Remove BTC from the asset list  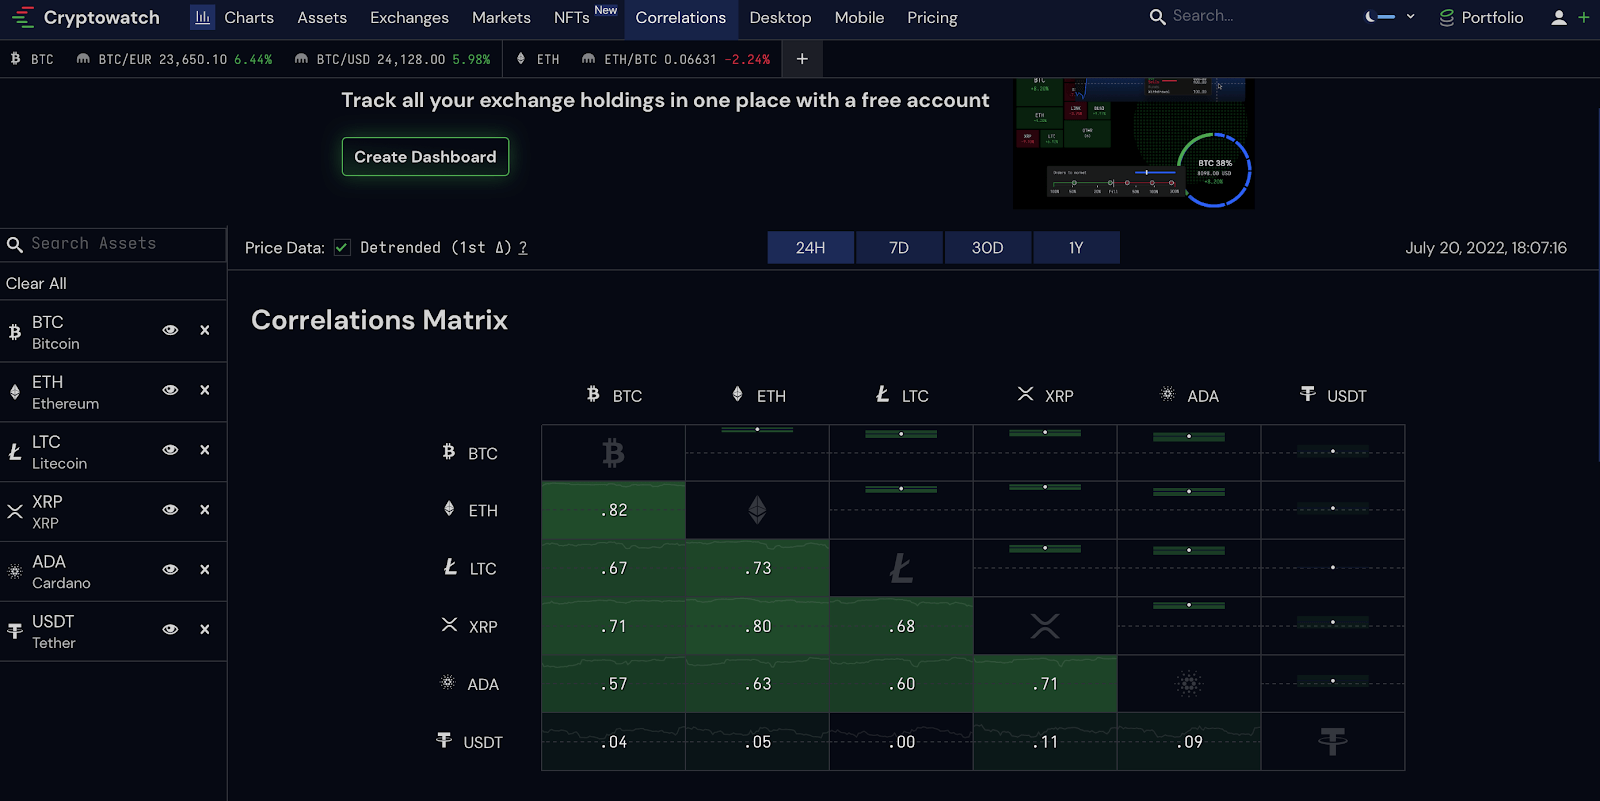coord(205,330)
